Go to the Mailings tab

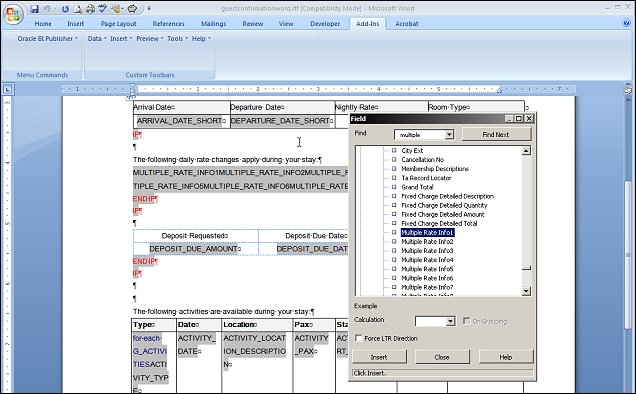click(213, 24)
